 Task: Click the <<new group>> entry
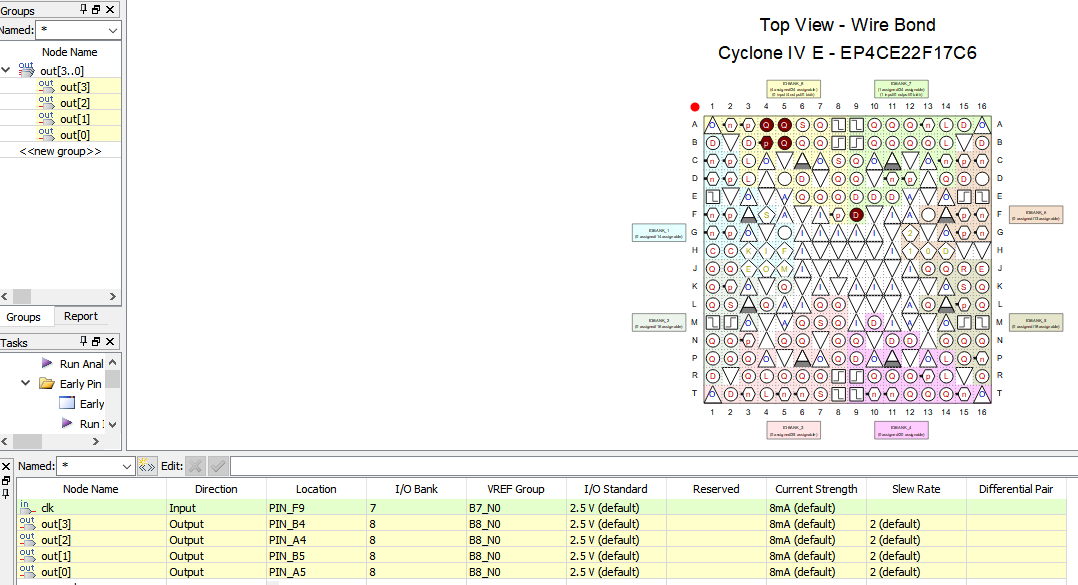[x=60, y=151]
